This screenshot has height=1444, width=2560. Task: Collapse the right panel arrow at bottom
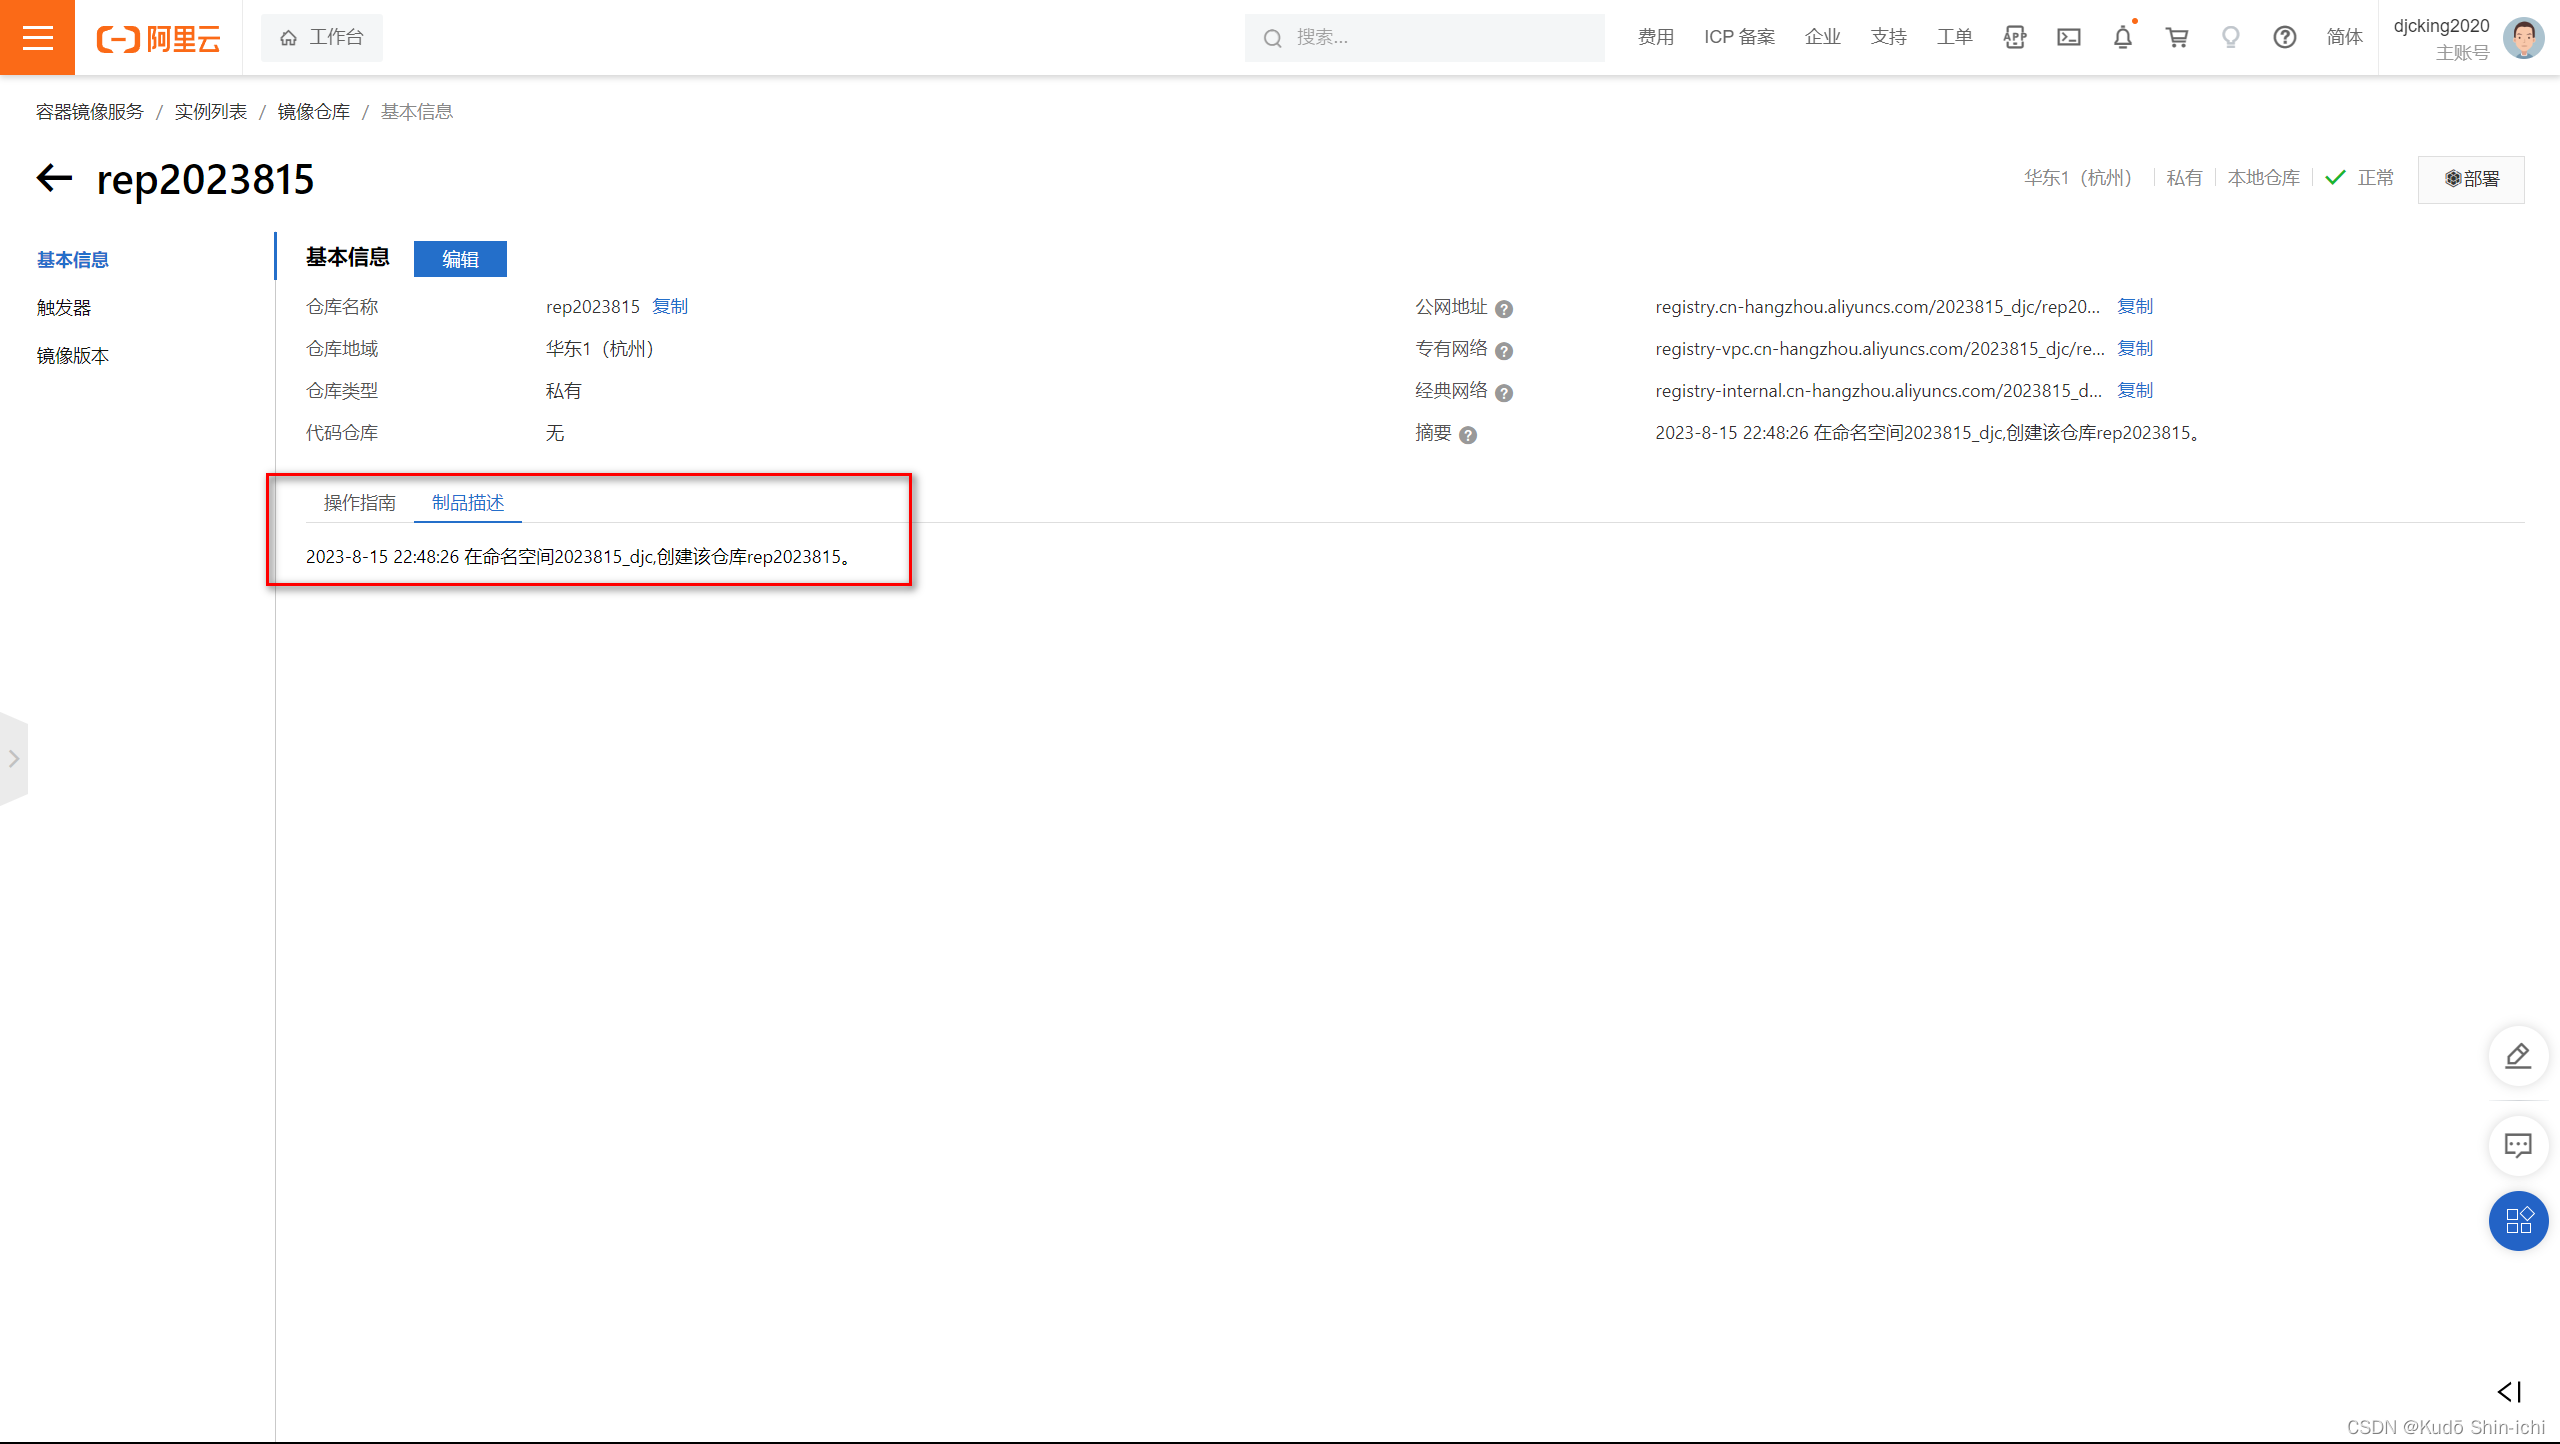(2509, 1392)
